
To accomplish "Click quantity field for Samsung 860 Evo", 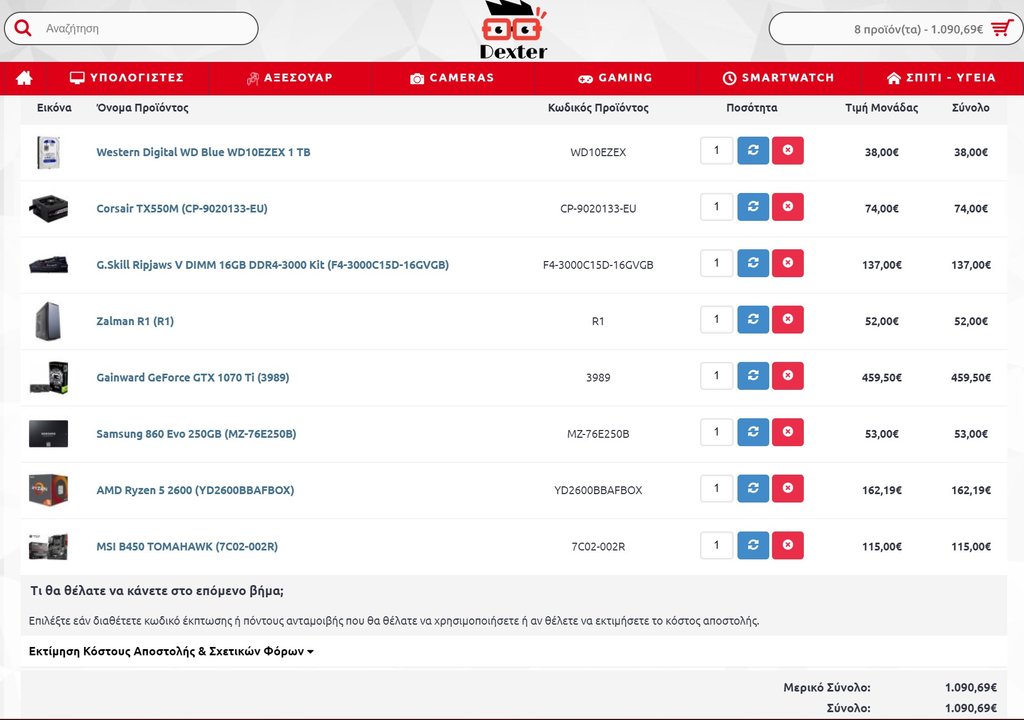I will point(716,432).
